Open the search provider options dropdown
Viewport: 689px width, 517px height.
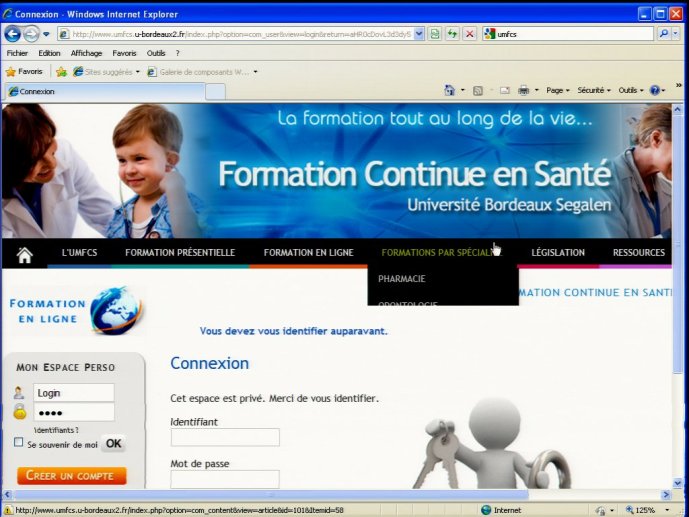676,33
